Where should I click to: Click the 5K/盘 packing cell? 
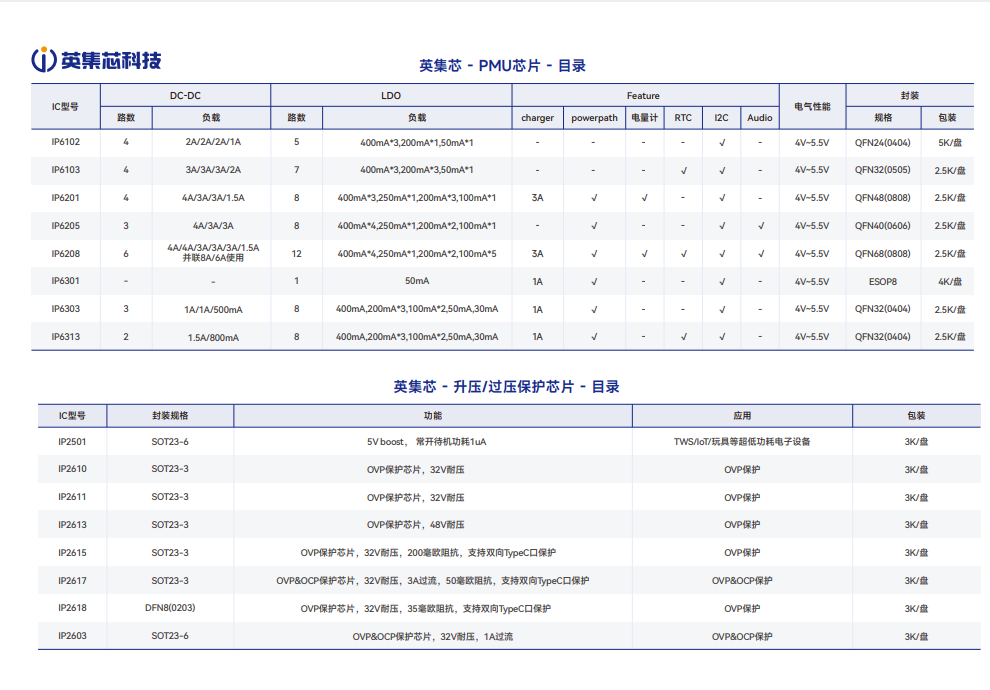950,143
